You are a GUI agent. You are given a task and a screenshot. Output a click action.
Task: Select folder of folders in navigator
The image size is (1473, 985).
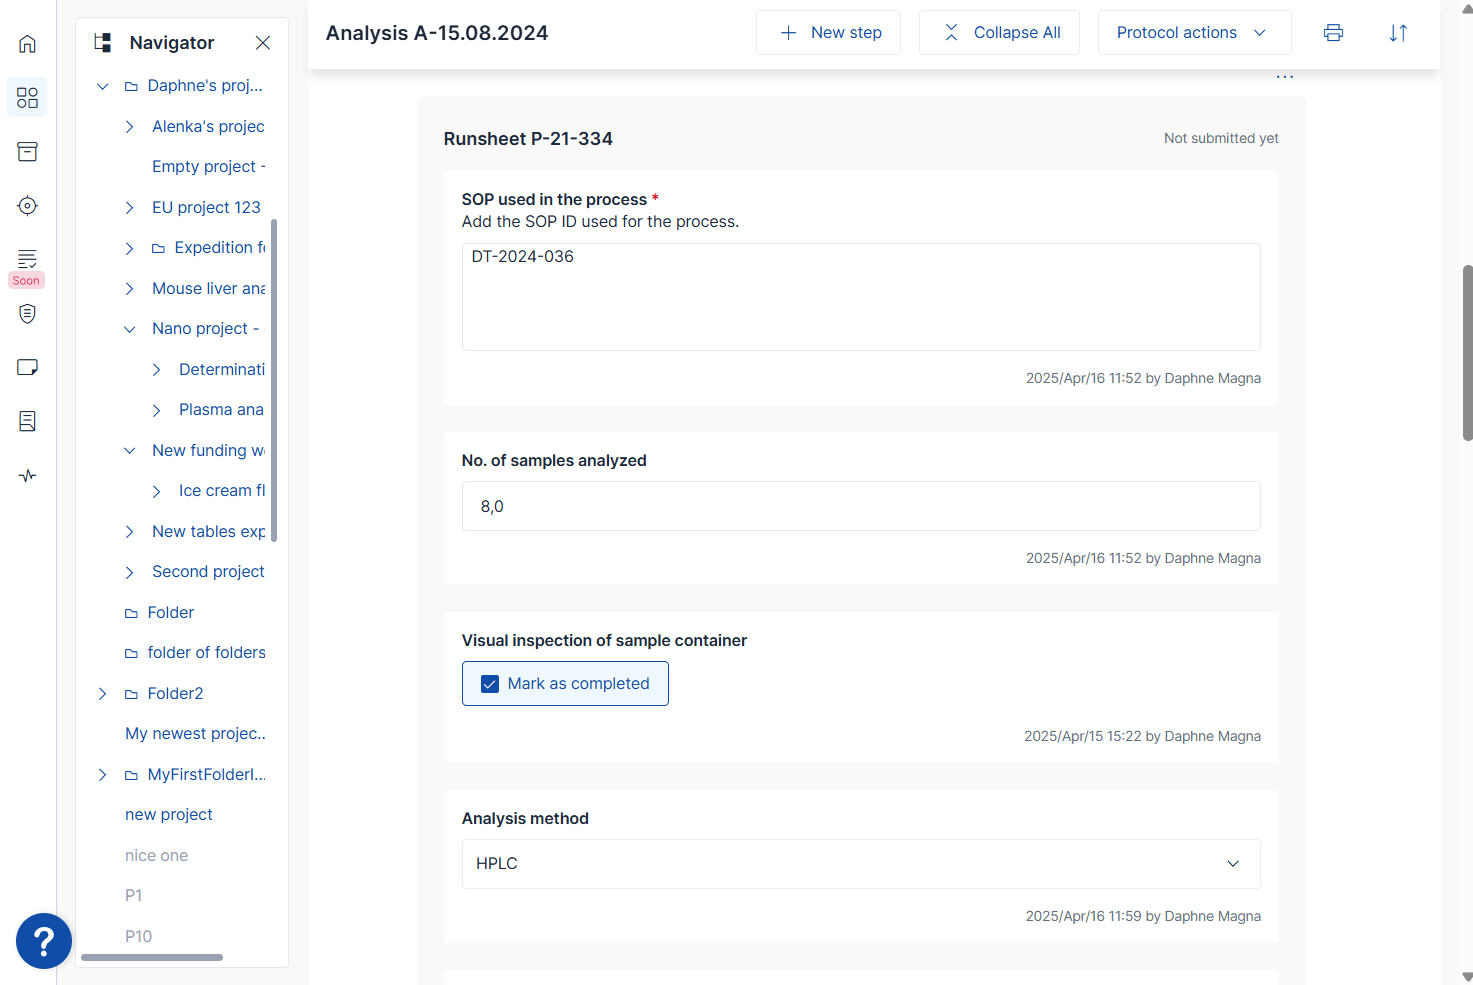coord(206,653)
